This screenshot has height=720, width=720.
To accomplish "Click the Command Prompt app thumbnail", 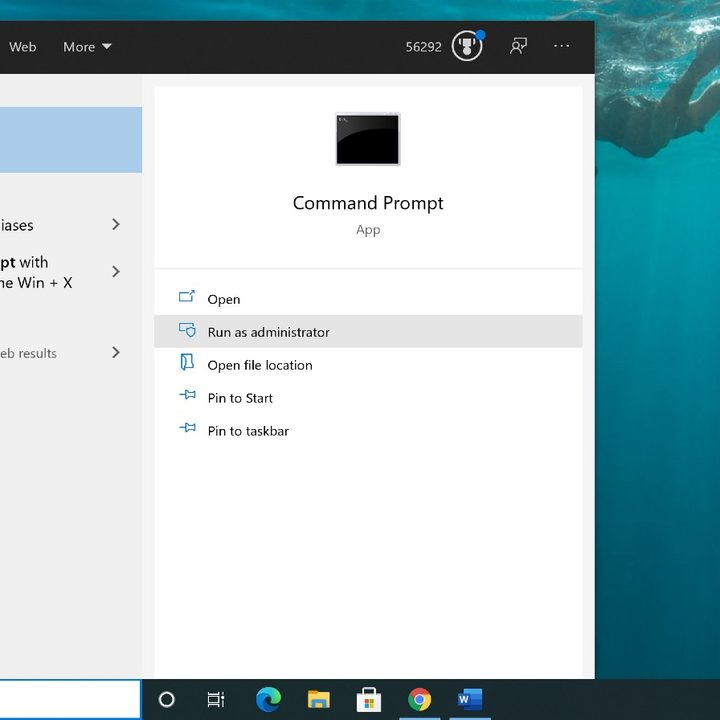I will click(368, 139).
